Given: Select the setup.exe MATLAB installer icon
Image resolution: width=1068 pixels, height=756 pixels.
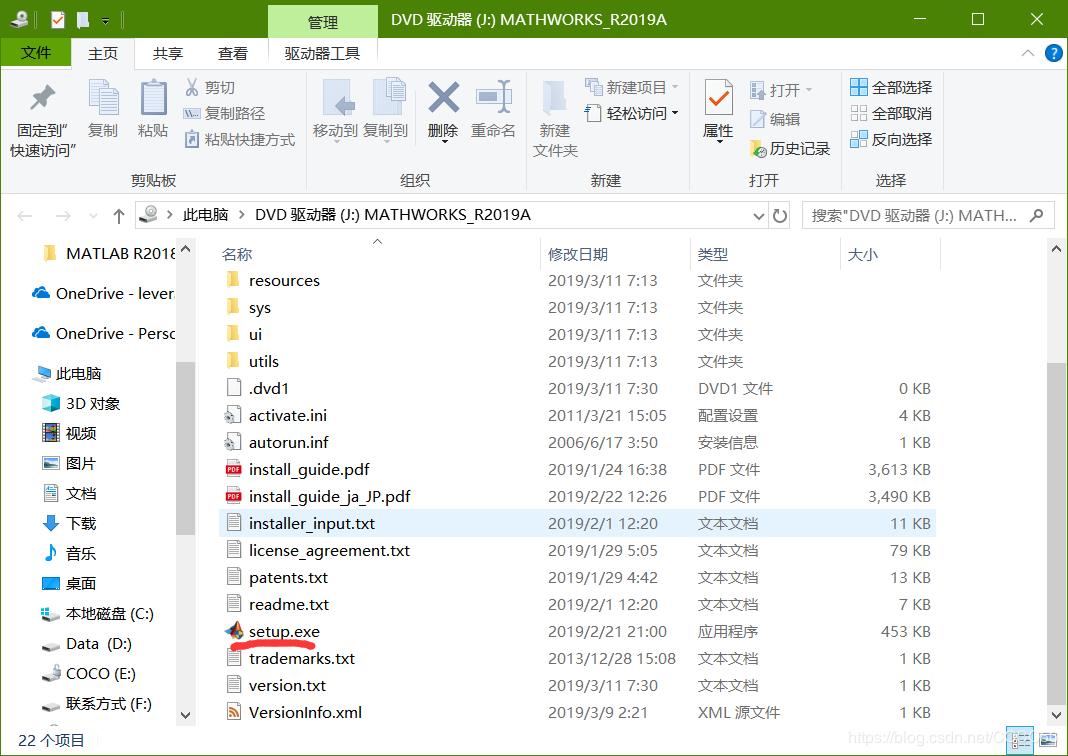Looking at the screenshot, I should click(234, 631).
